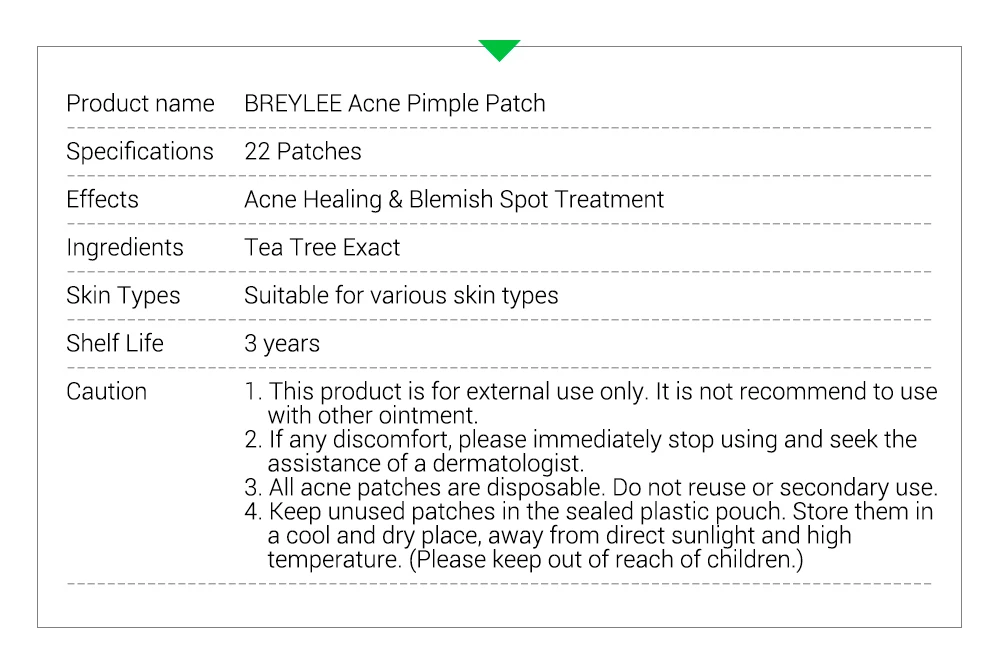The width and height of the screenshot is (1000, 666).
Task: Click 'Acne Healing & Blemish Spot Treatment'
Action: pos(454,200)
